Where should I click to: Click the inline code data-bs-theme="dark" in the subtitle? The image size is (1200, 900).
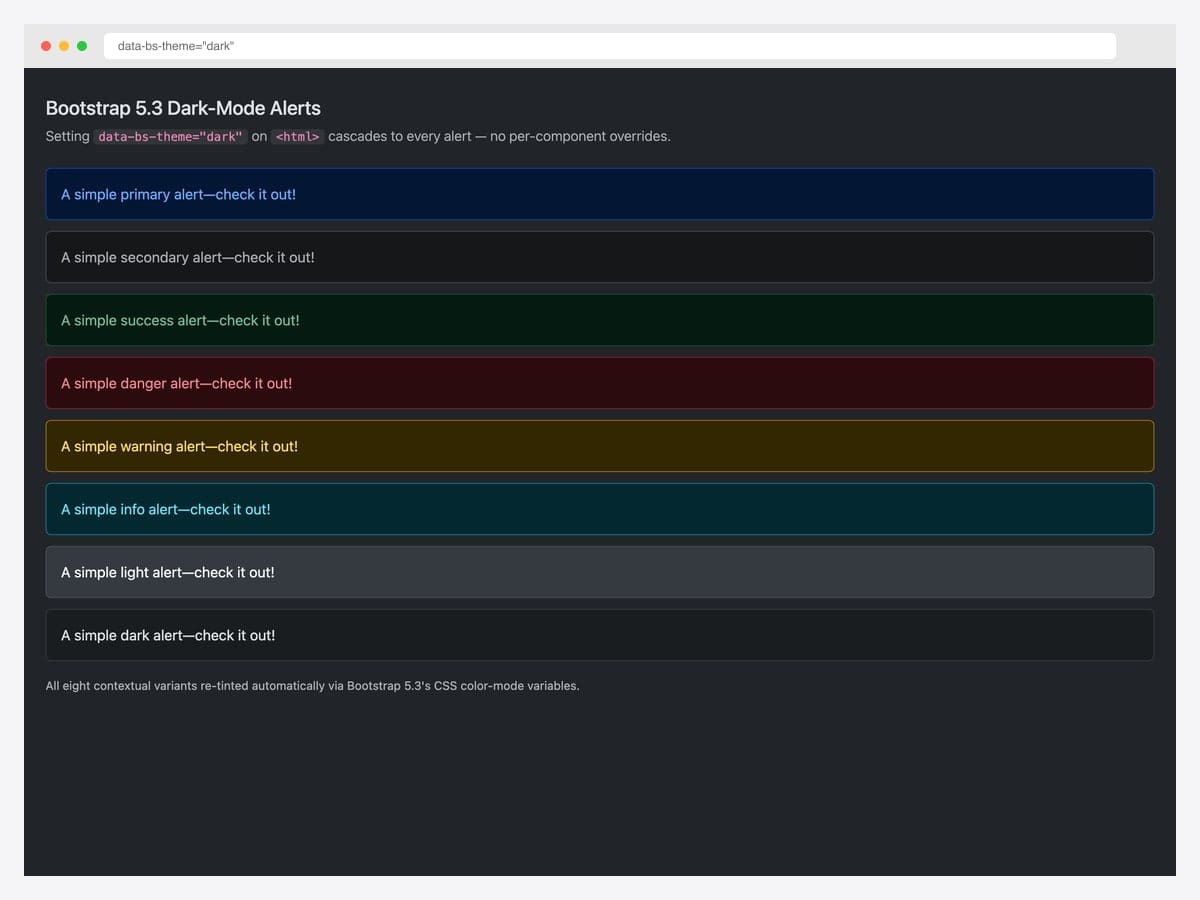coord(170,137)
